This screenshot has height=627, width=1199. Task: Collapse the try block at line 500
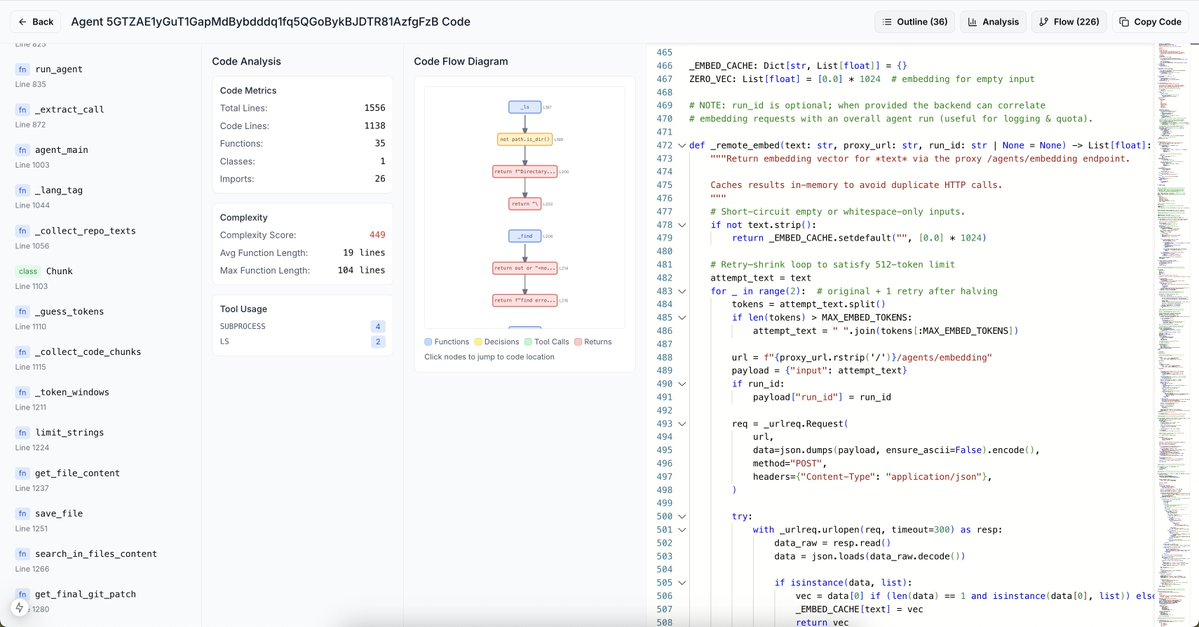click(682, 516)
